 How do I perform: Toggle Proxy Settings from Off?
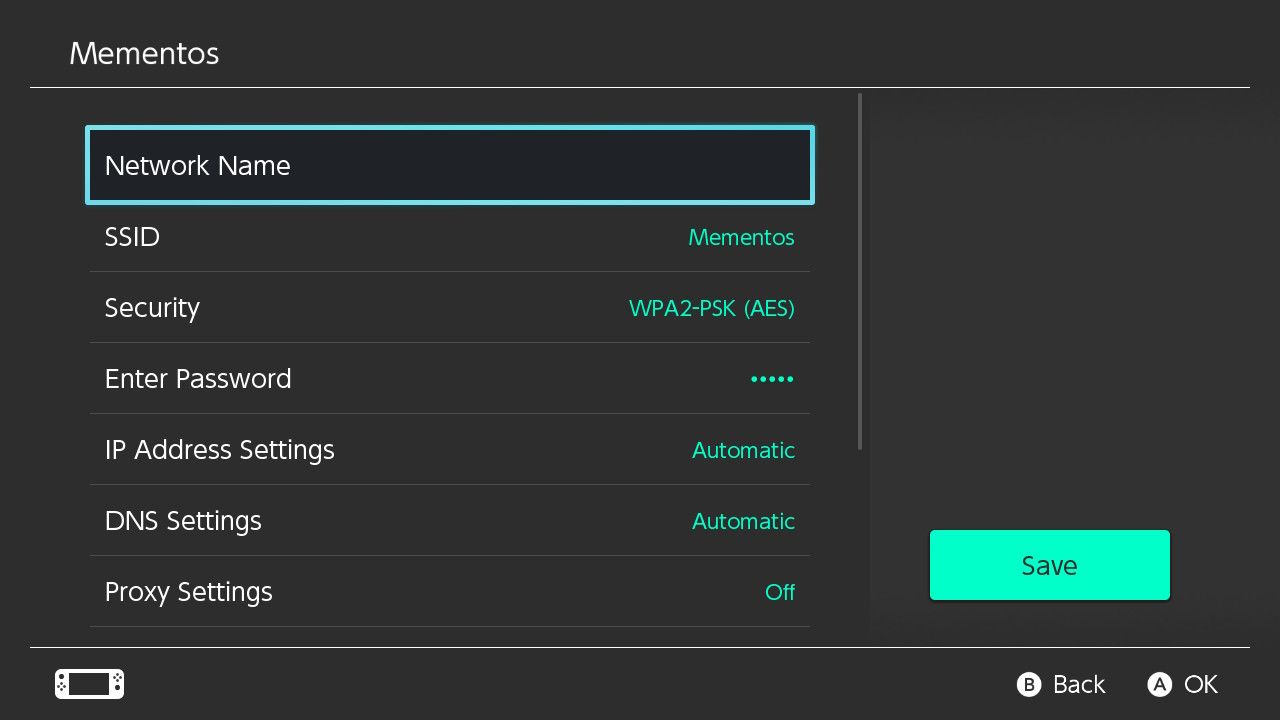(x=781, y=592)
